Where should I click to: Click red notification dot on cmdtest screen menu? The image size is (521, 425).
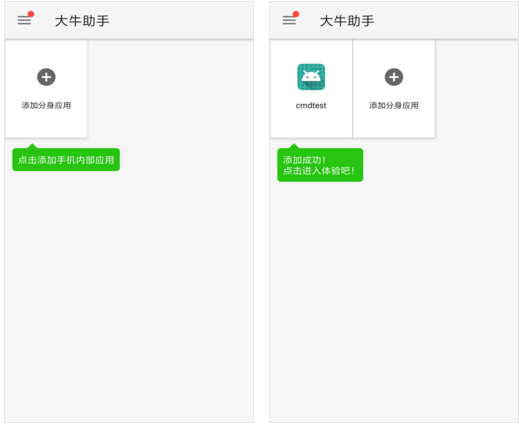point(296,14)
